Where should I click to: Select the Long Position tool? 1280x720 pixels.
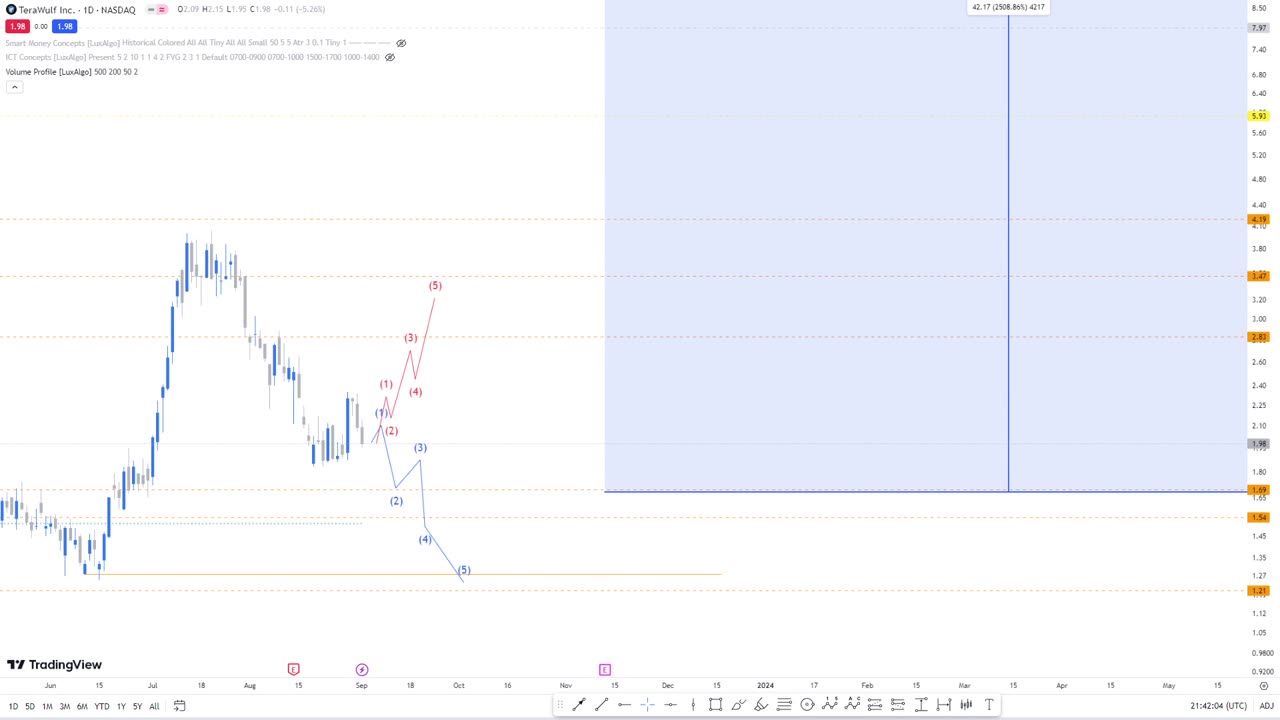click(x=875, y=705)
